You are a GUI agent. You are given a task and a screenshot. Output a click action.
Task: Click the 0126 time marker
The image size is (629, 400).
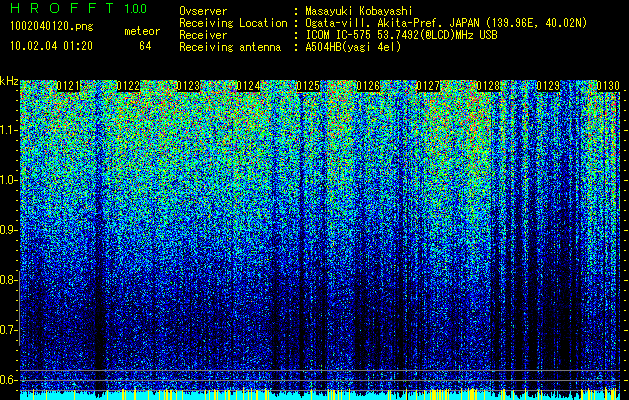tap(368, 86)
